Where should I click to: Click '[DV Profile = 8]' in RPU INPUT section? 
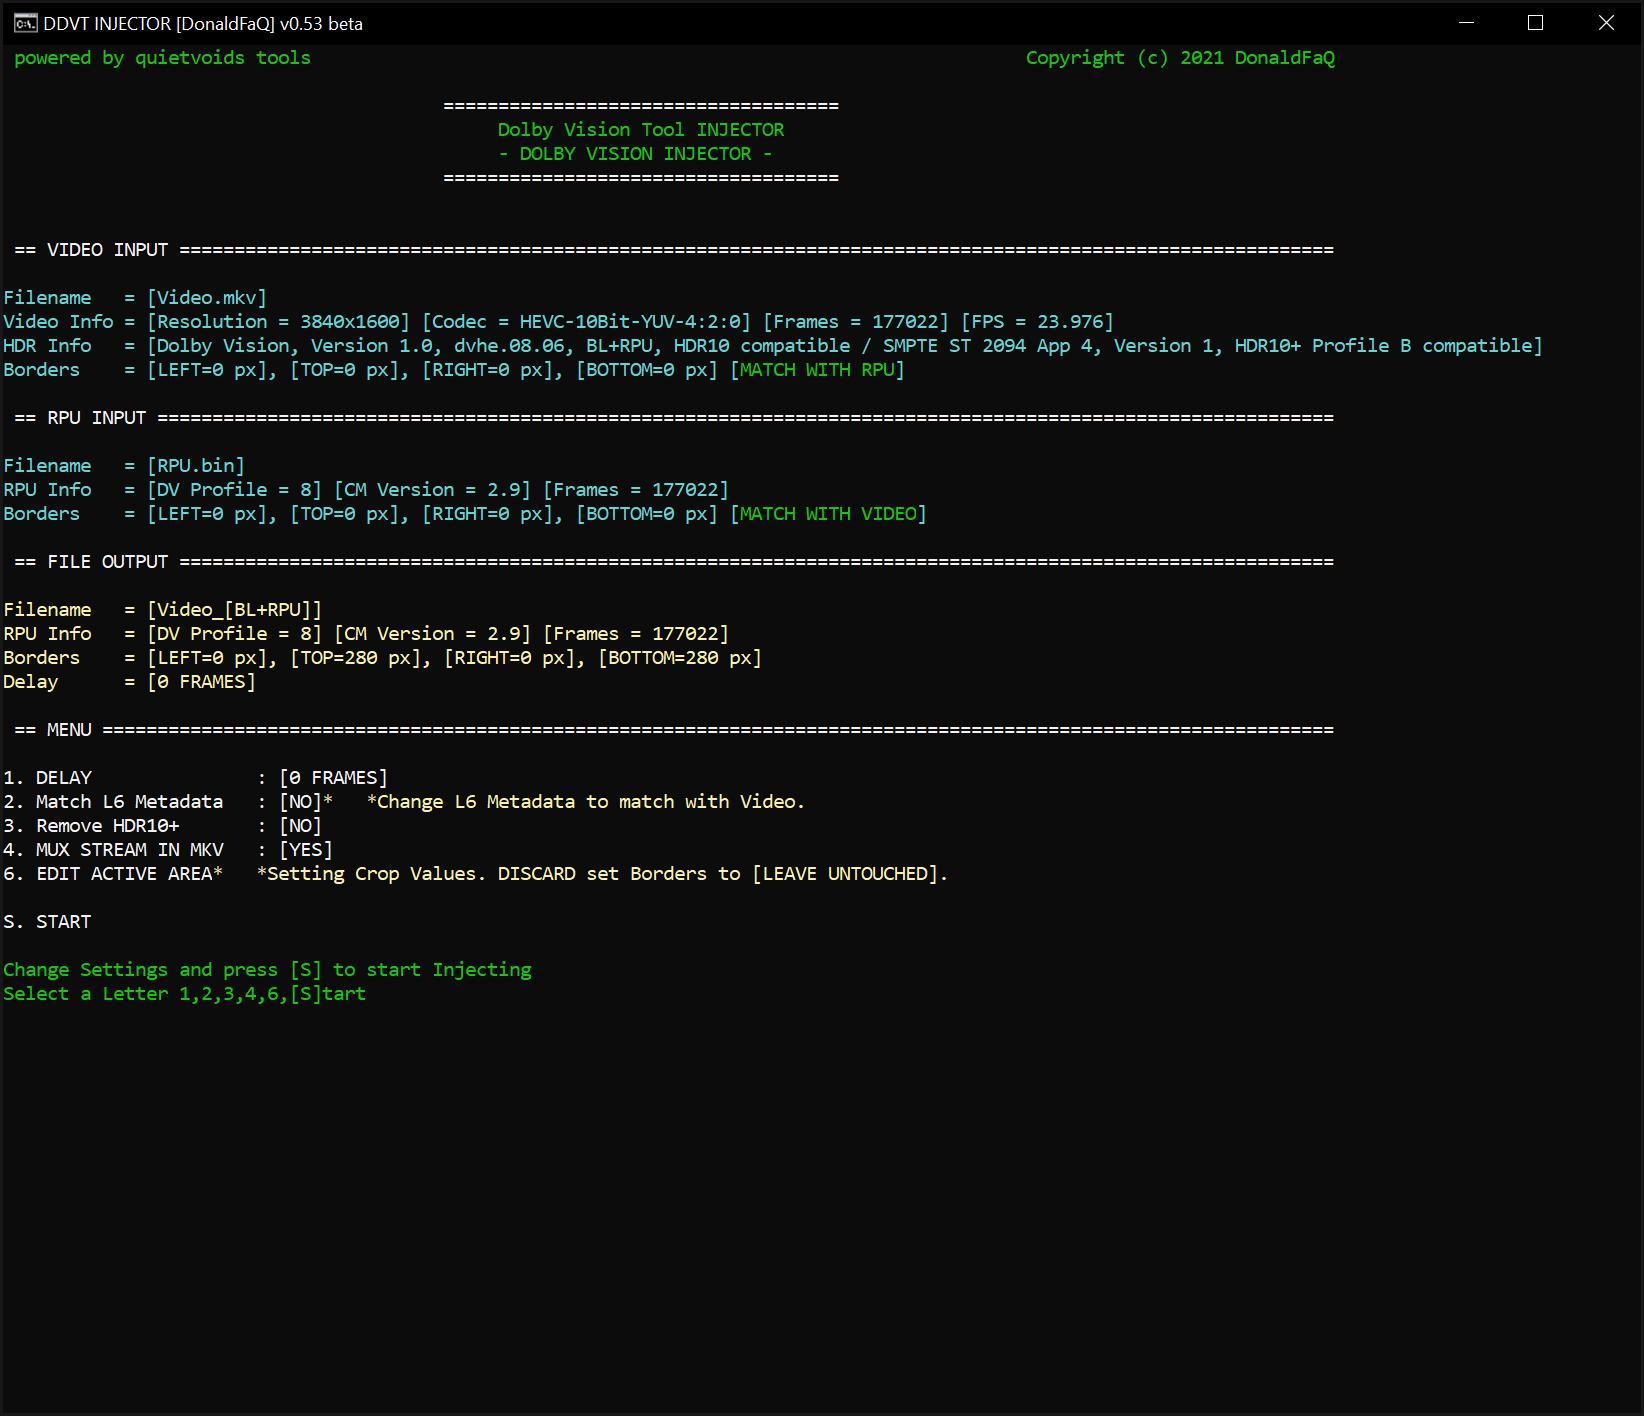(x=234, y=490)
